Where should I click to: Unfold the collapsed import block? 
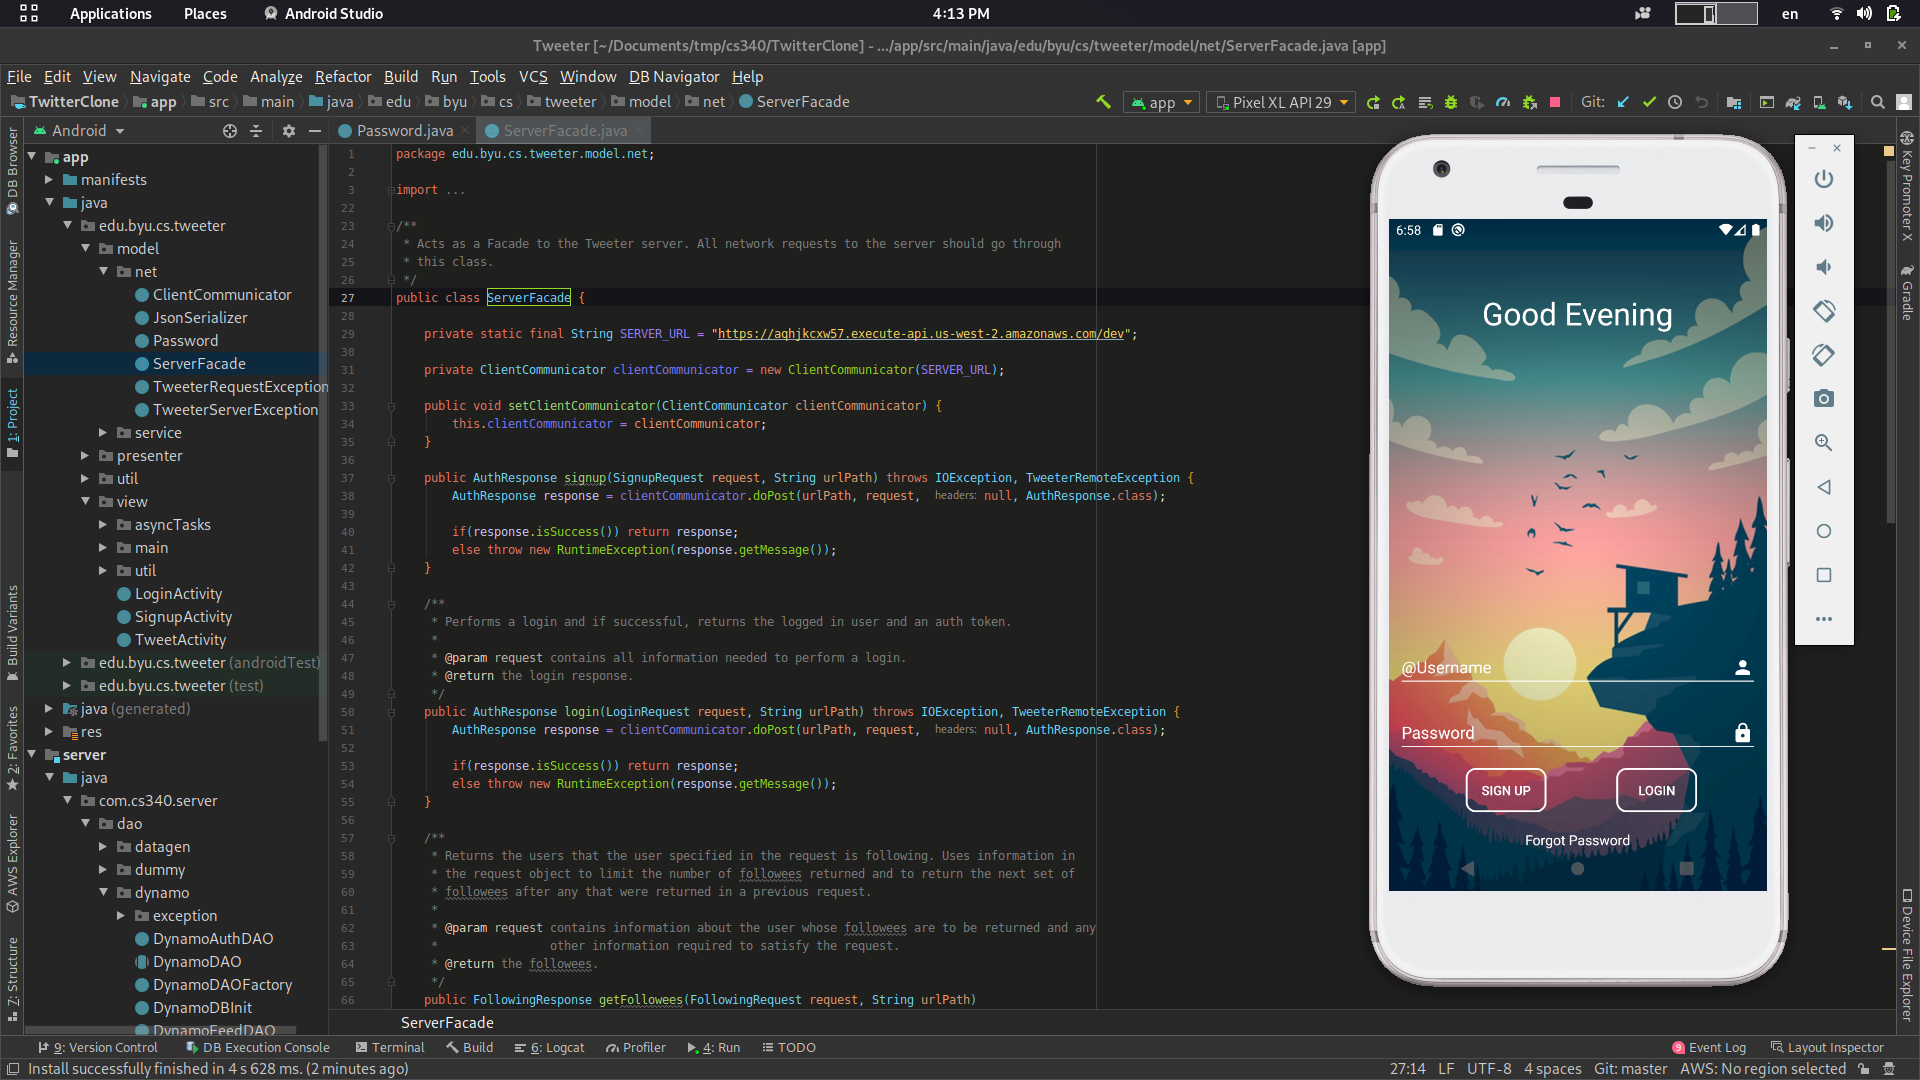[x=391, y=190]
